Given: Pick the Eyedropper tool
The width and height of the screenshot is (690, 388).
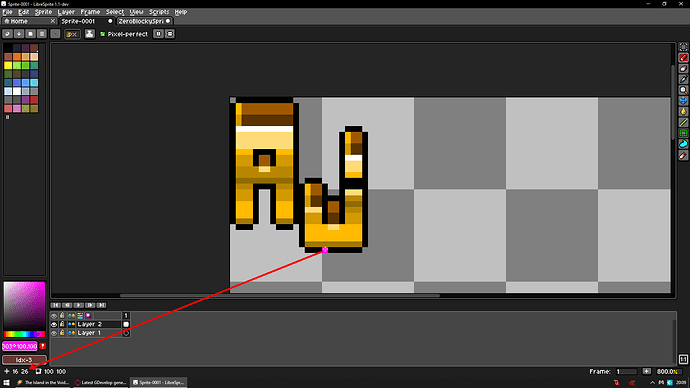Looking at the screenshot, I should (683, 79).
